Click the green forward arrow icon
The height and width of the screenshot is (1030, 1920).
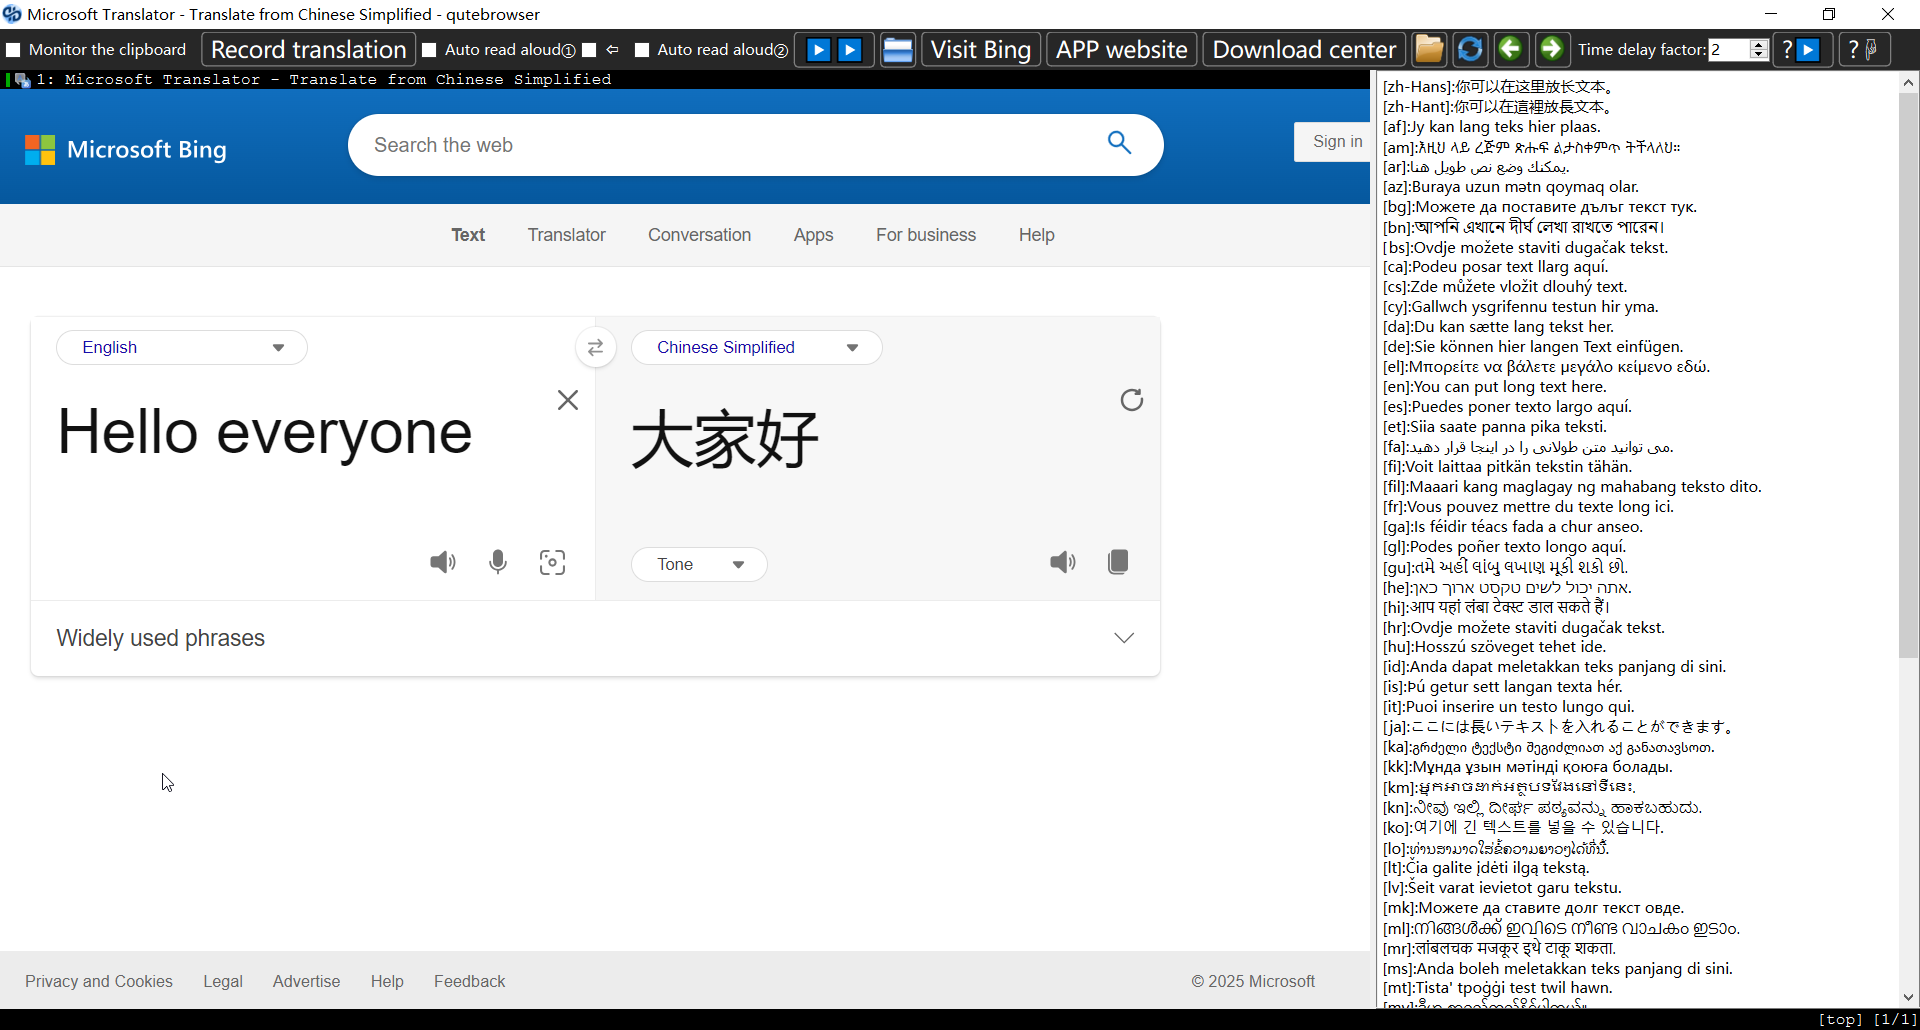click(x=1551, y=49)
